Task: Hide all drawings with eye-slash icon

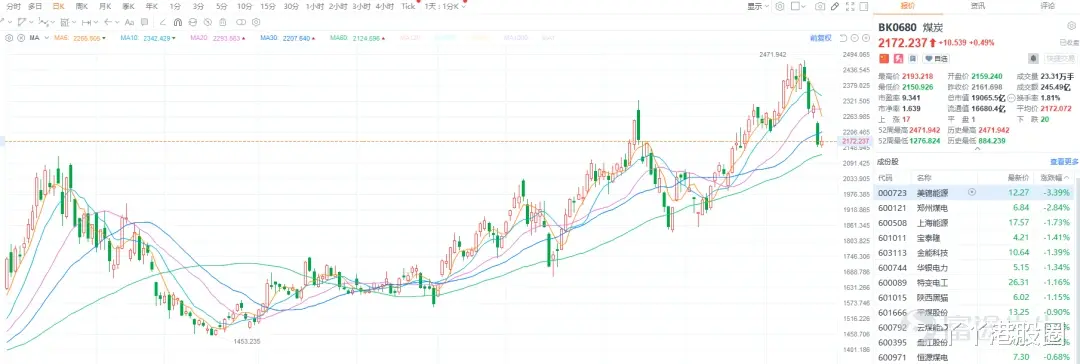Action: [208, 22]
